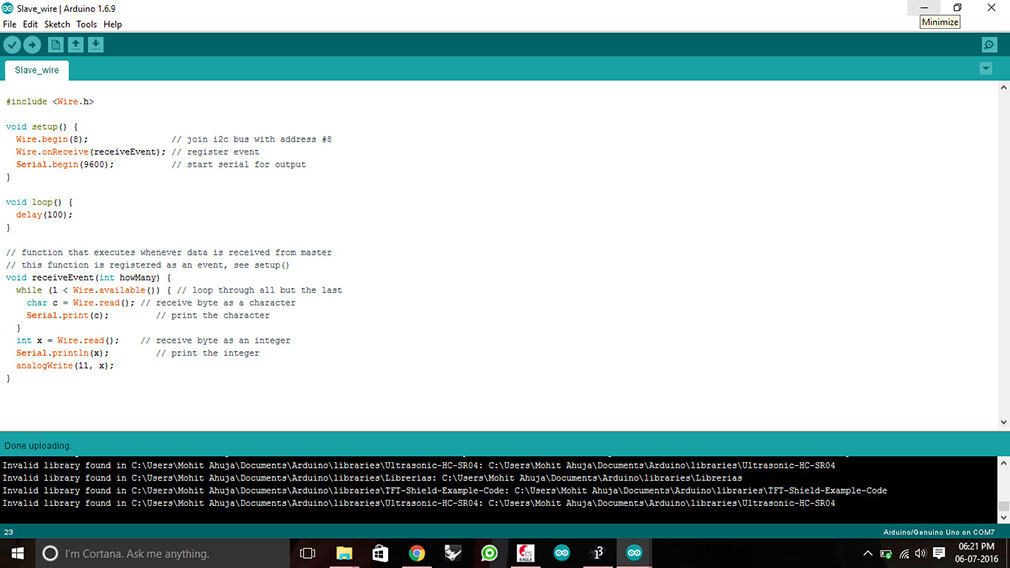This screenshot has height=568, width=1010.
Task: Click the Windows Start button
Action: click(x=17, y=553)
